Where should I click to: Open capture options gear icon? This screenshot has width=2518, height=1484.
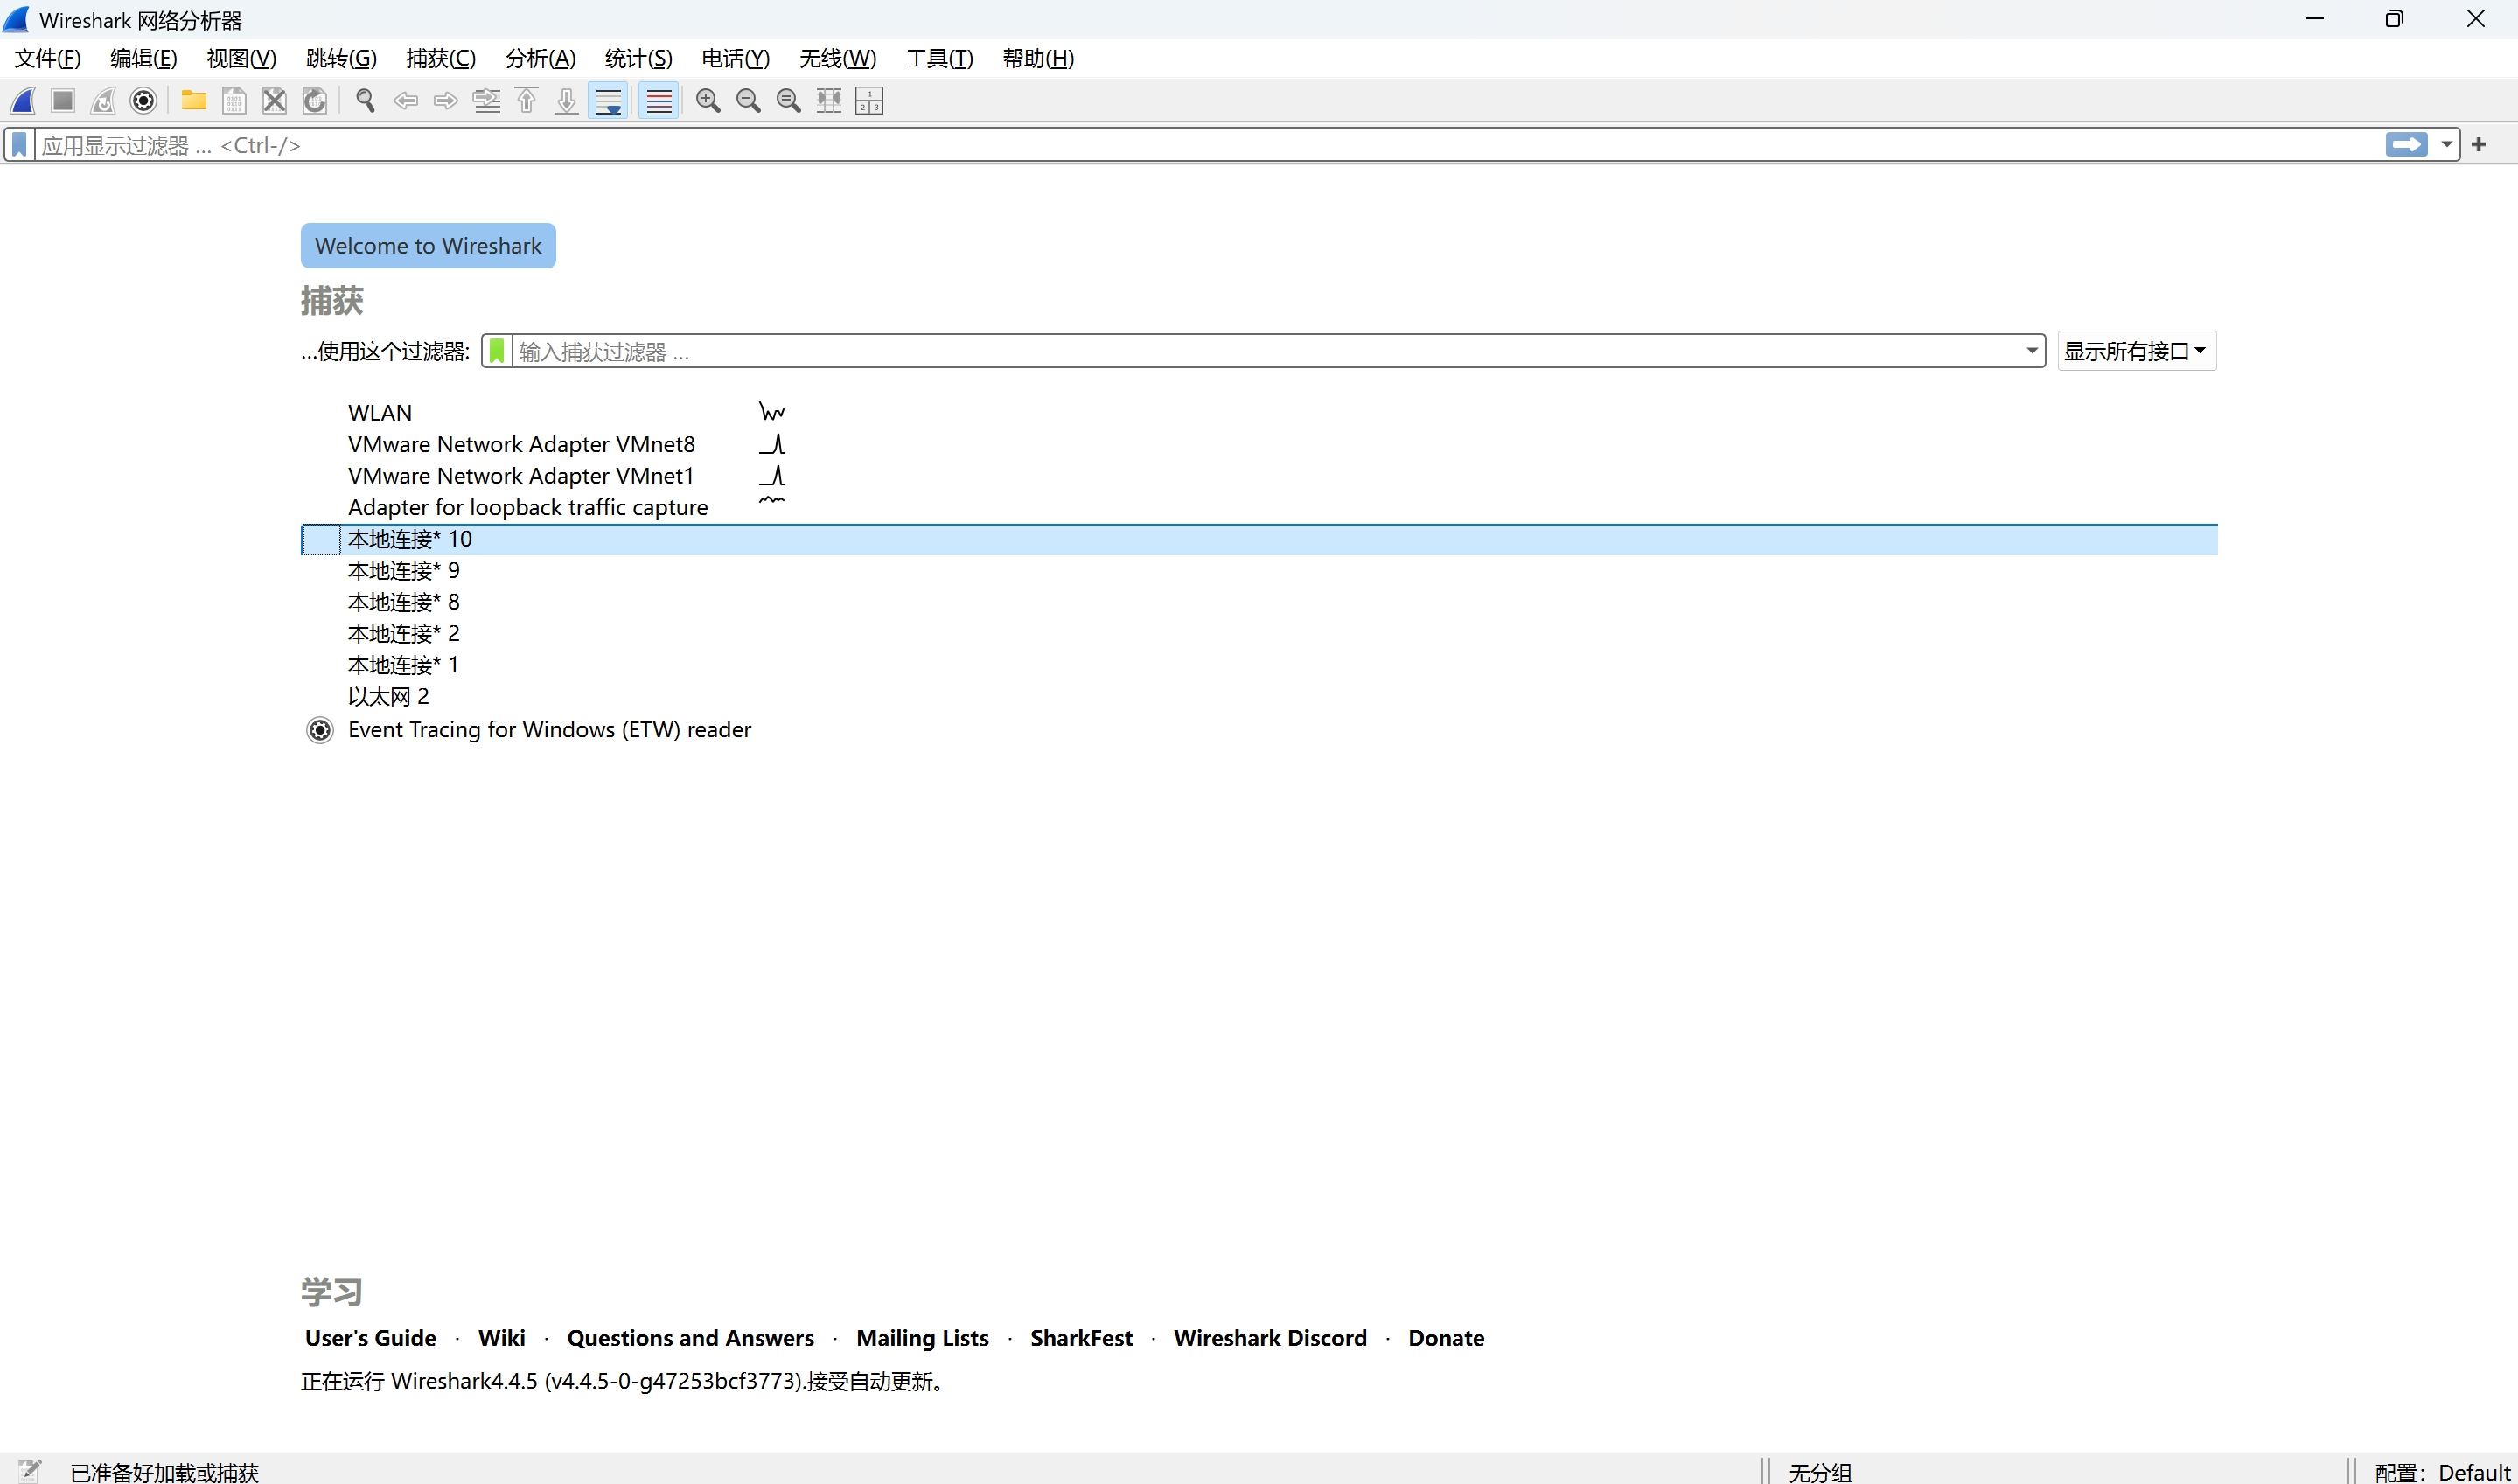(144, 101)
